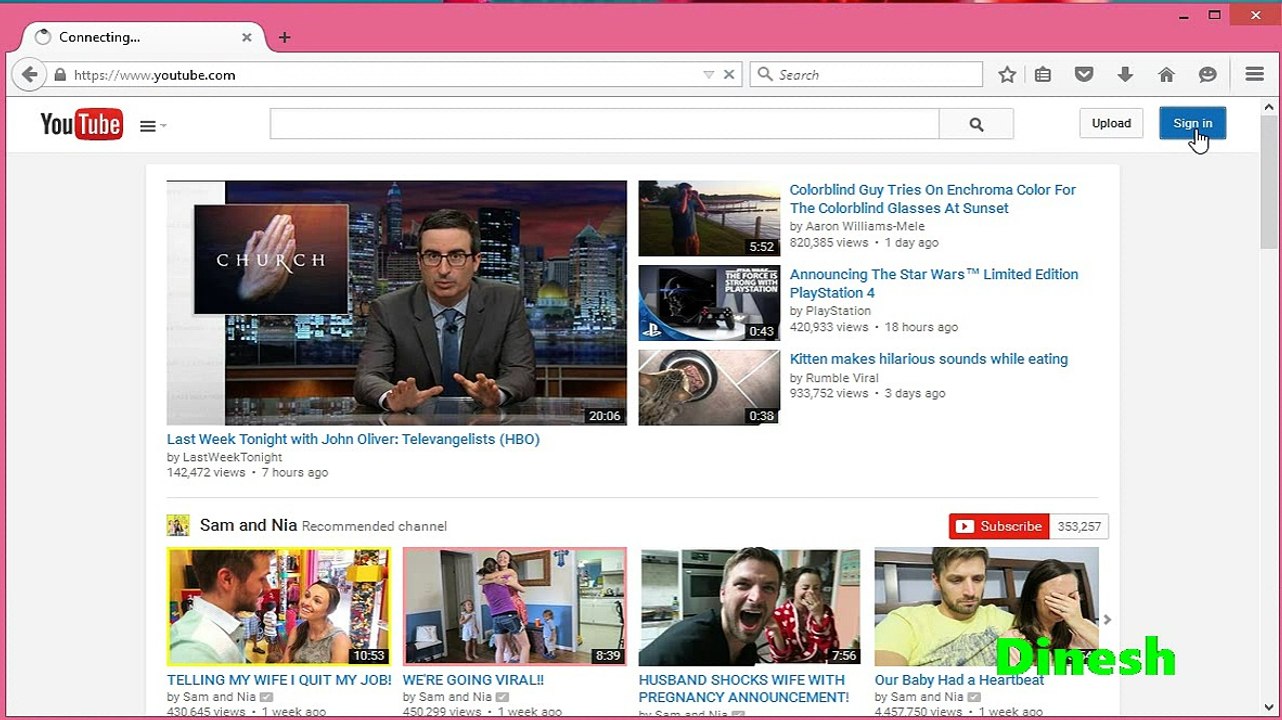Open TELLING MY WIFE I QUIT MY JOB link
This screenshot has width=1282, height=720.
(279, 680)
